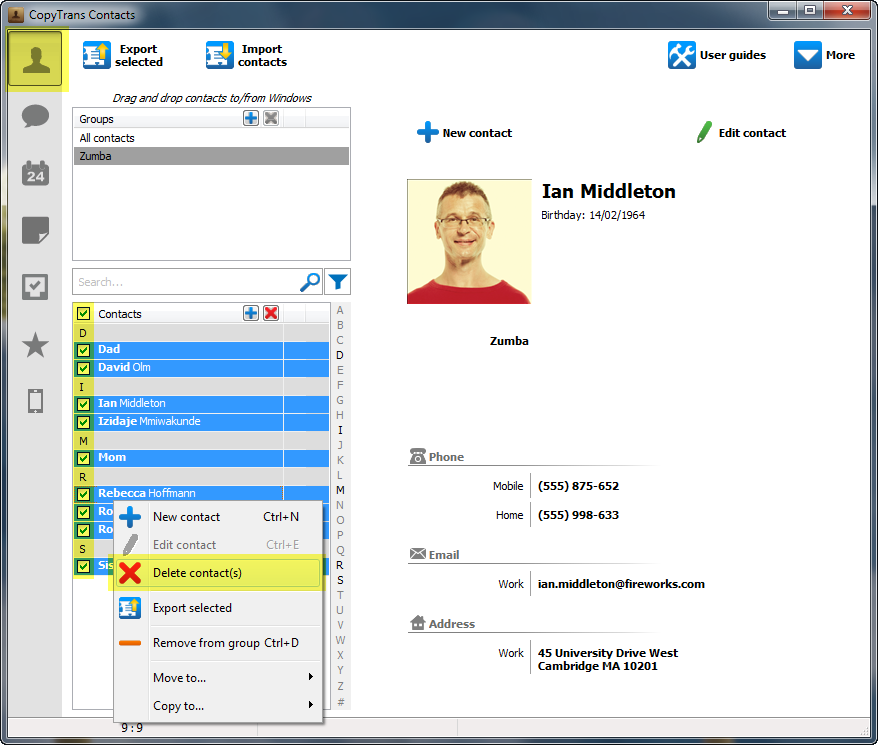Toggle the select-all Contacts checkbox
This screenshot has width=878, height=745.
click(x=83, y=314)
